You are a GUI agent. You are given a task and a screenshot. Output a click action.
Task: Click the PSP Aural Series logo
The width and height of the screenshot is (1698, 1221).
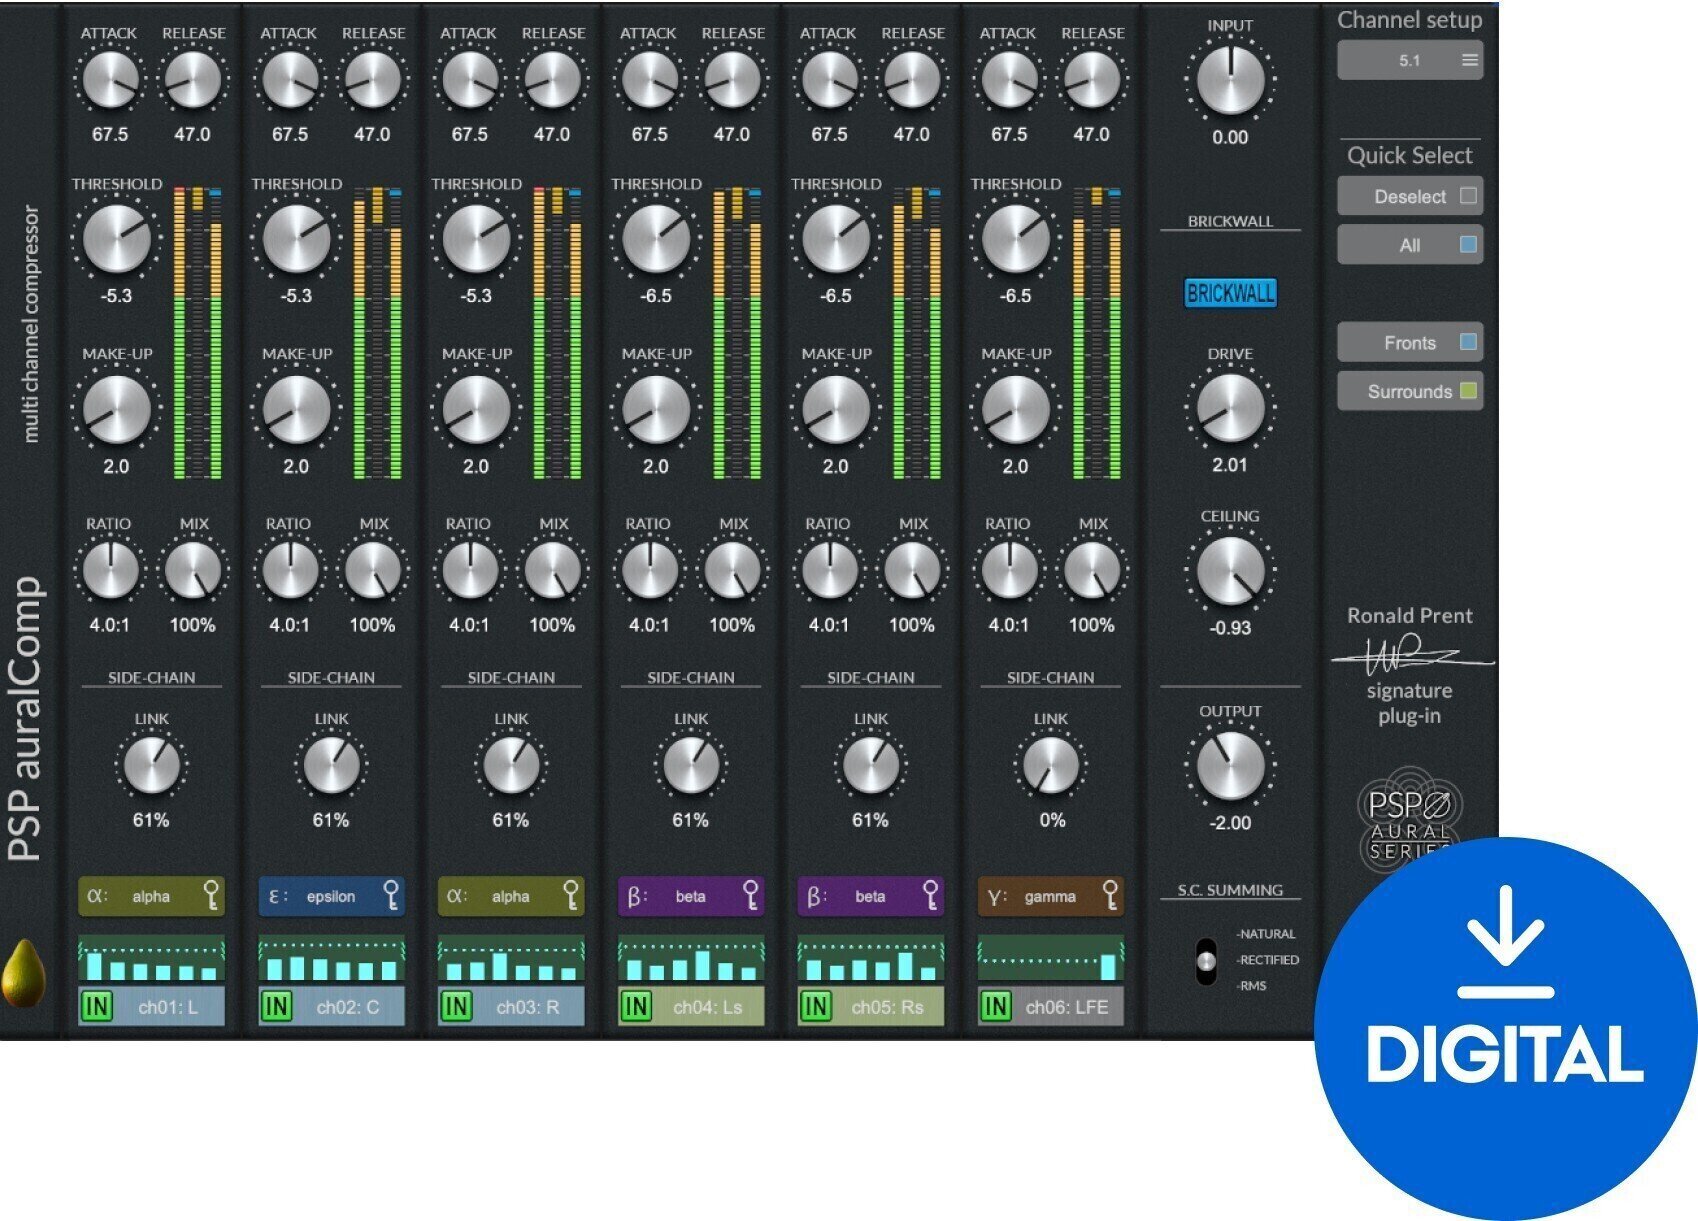point(1410,818)
